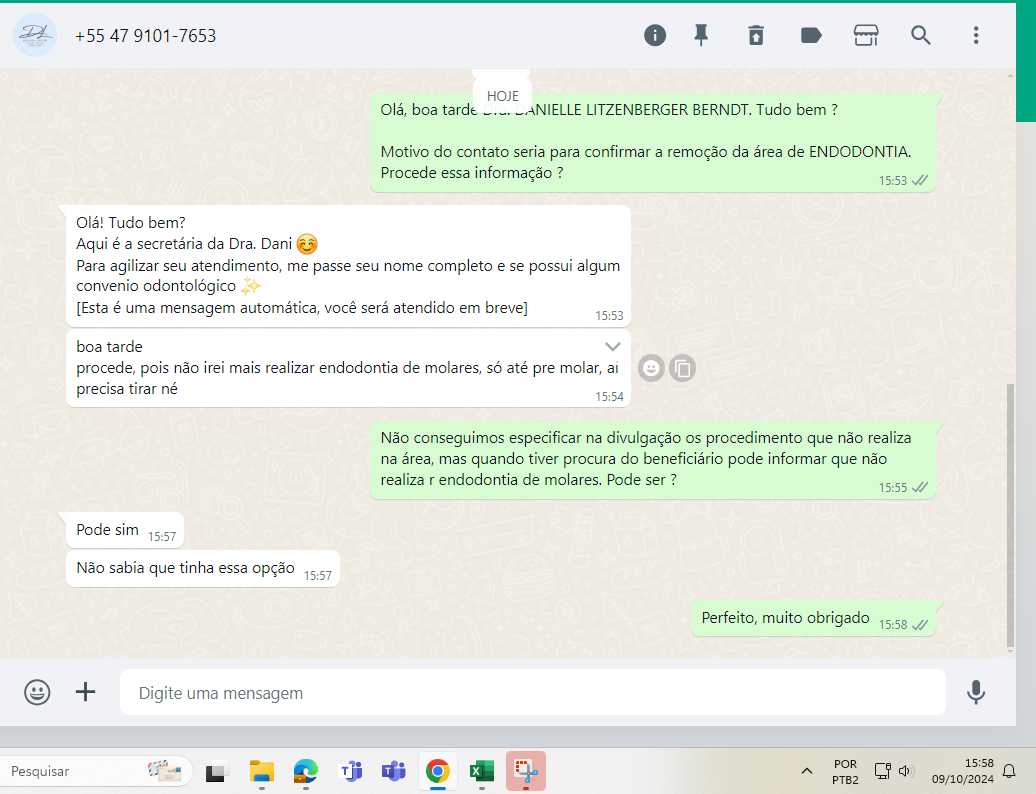The width and height of the screenshot is (1036, 794).
Task: Start voice recording with microphone icon
Action: point(976,692)
